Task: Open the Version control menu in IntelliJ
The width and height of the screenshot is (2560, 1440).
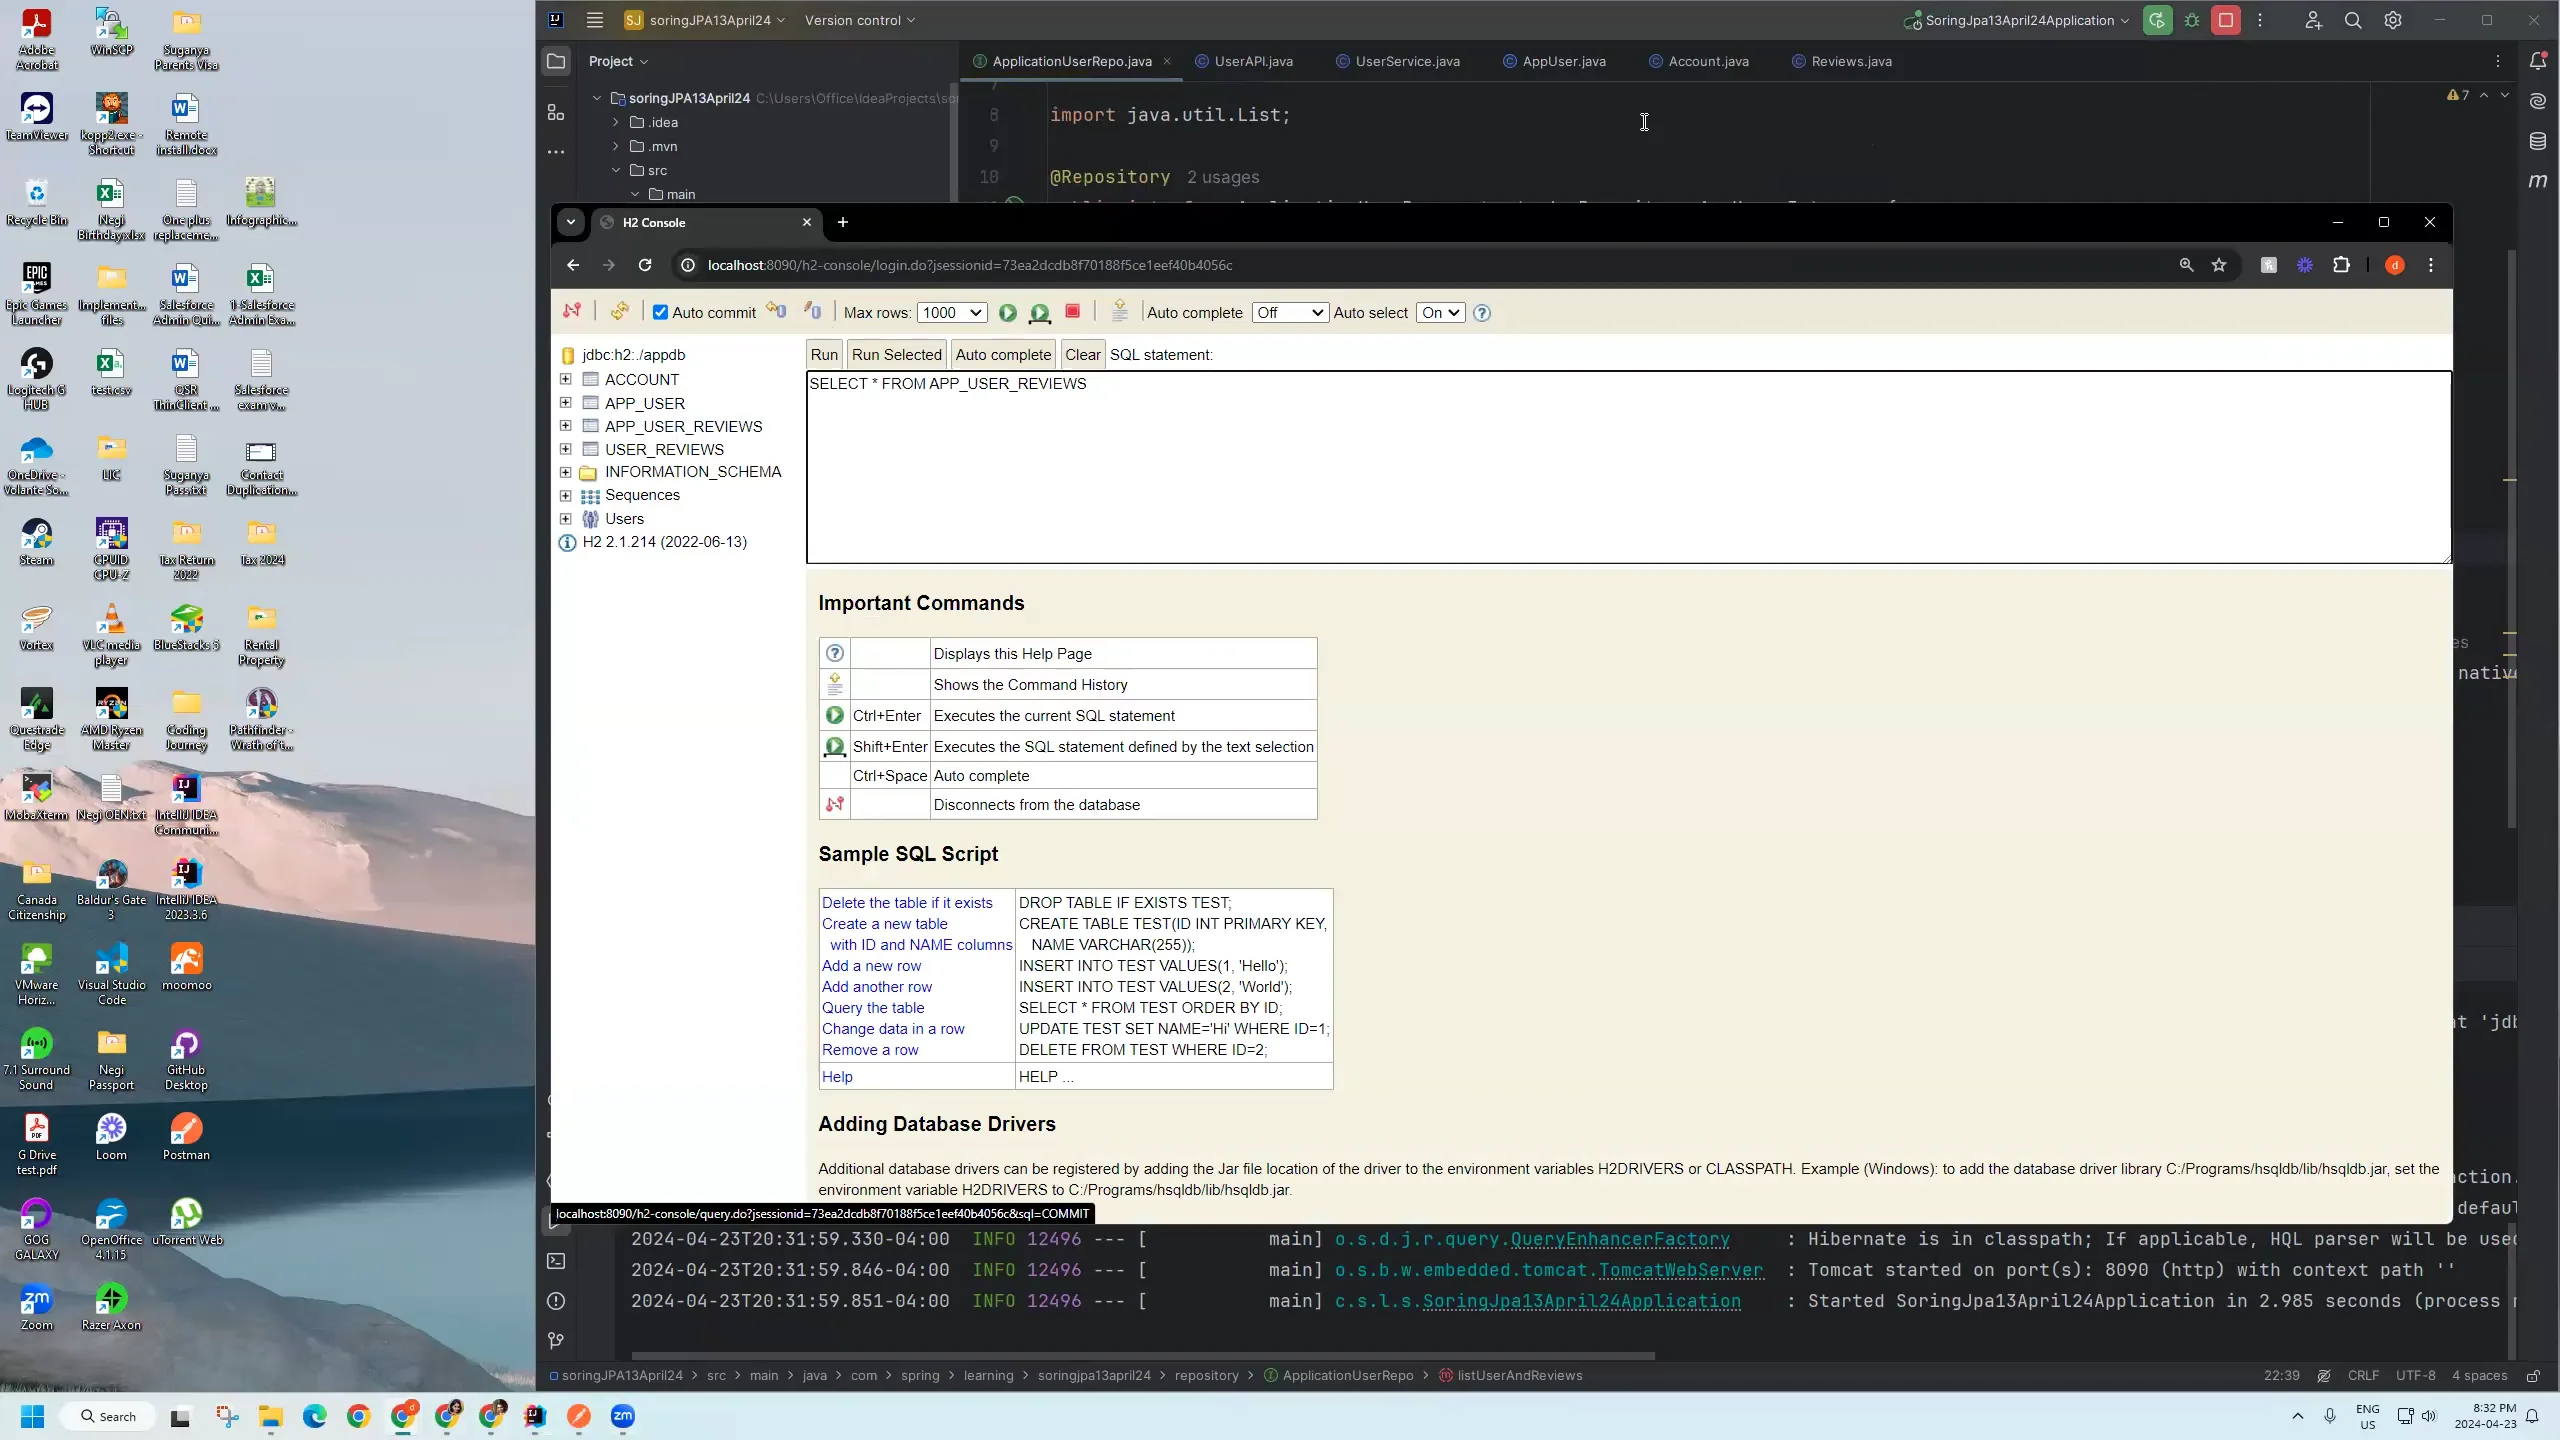Action: tap(855, 20)
